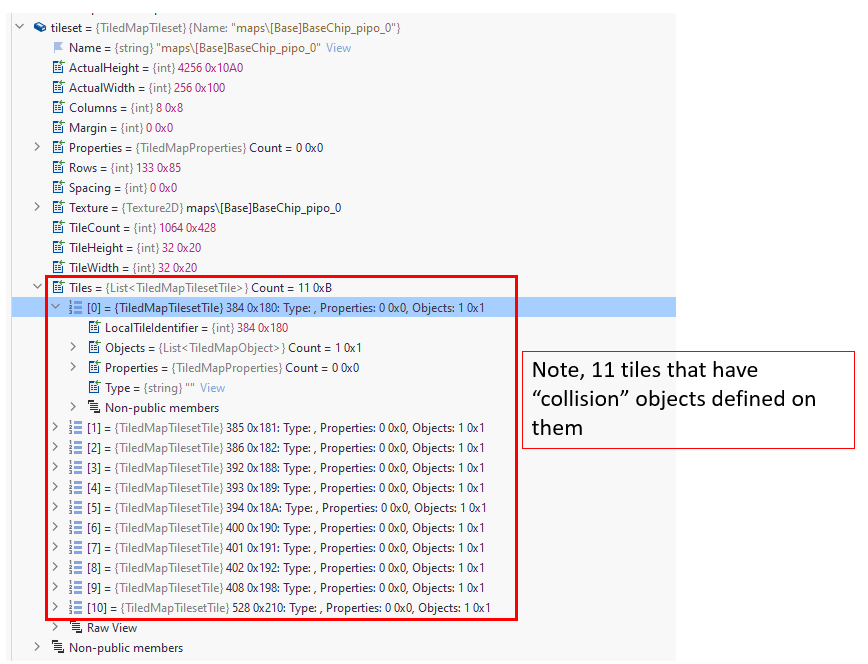
Task: Click the property icon beside TileCount
Action: pyautogui.click(x=58, y=227)
